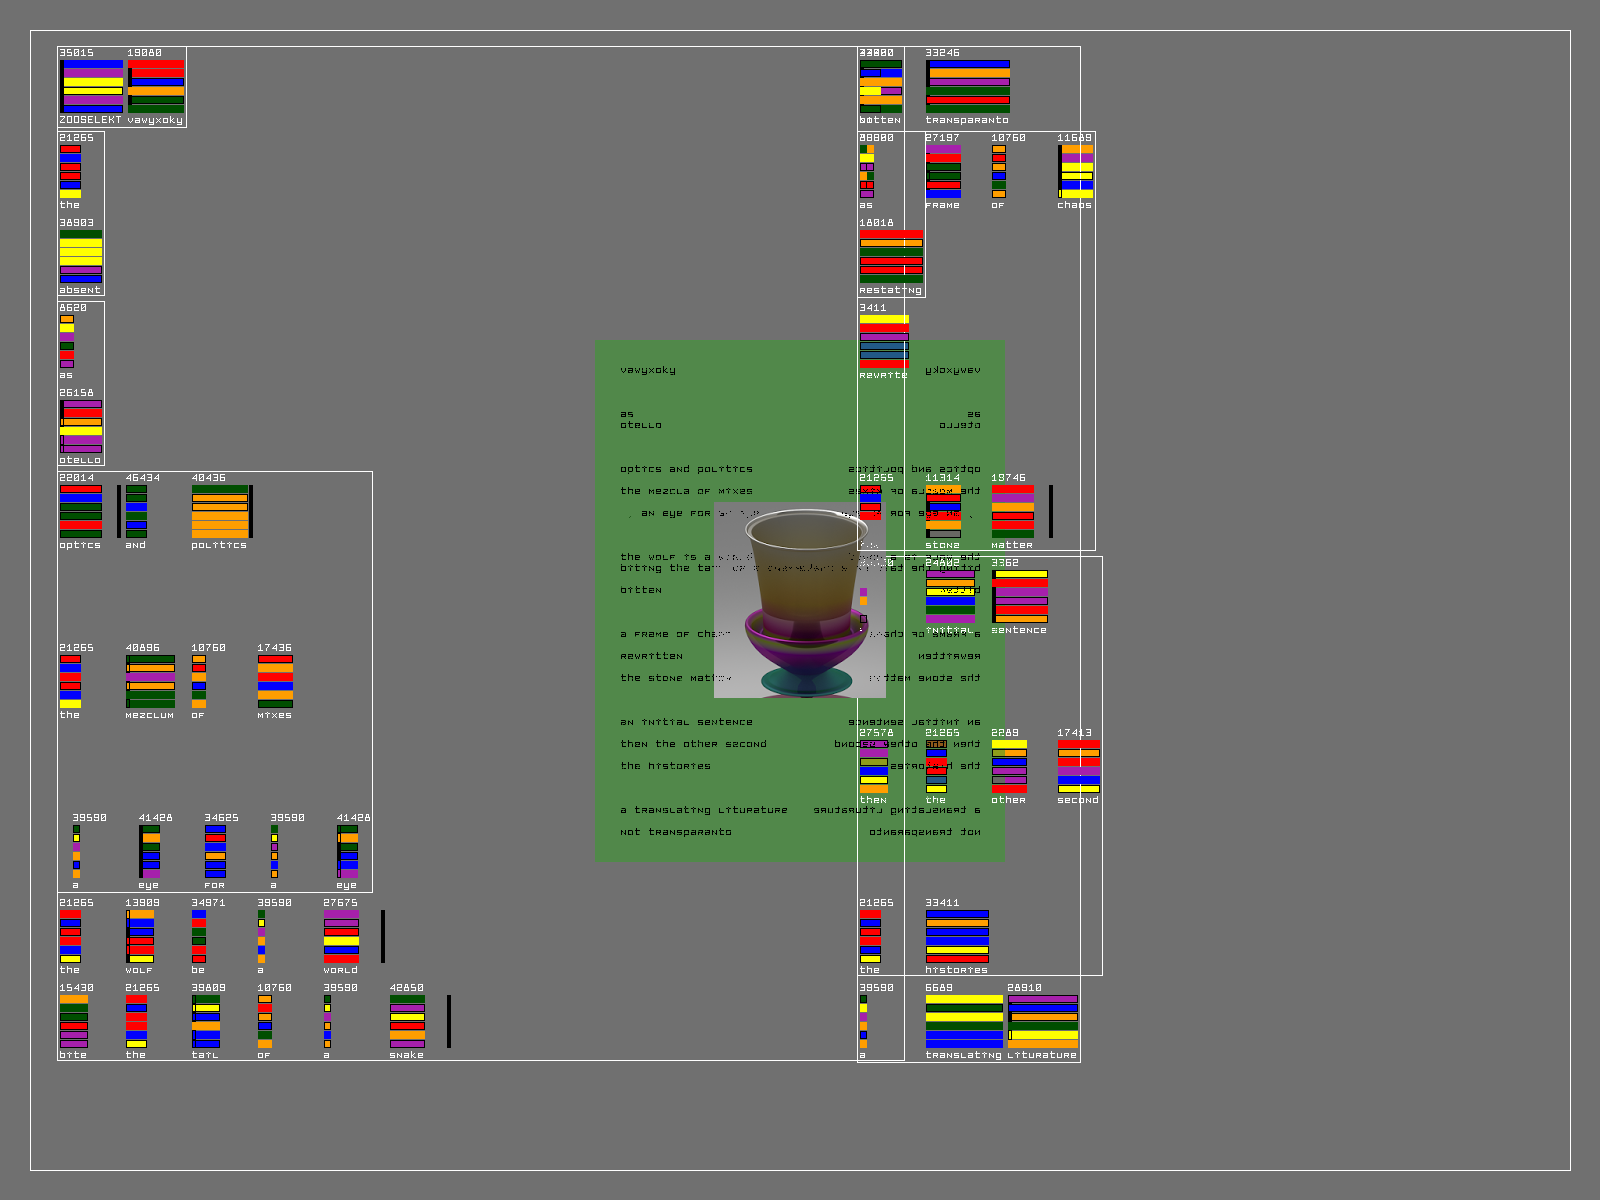Viewport: 1600px width, 1200px height.
Task: Select the snake word block
Action: [x=407, y=1021]
